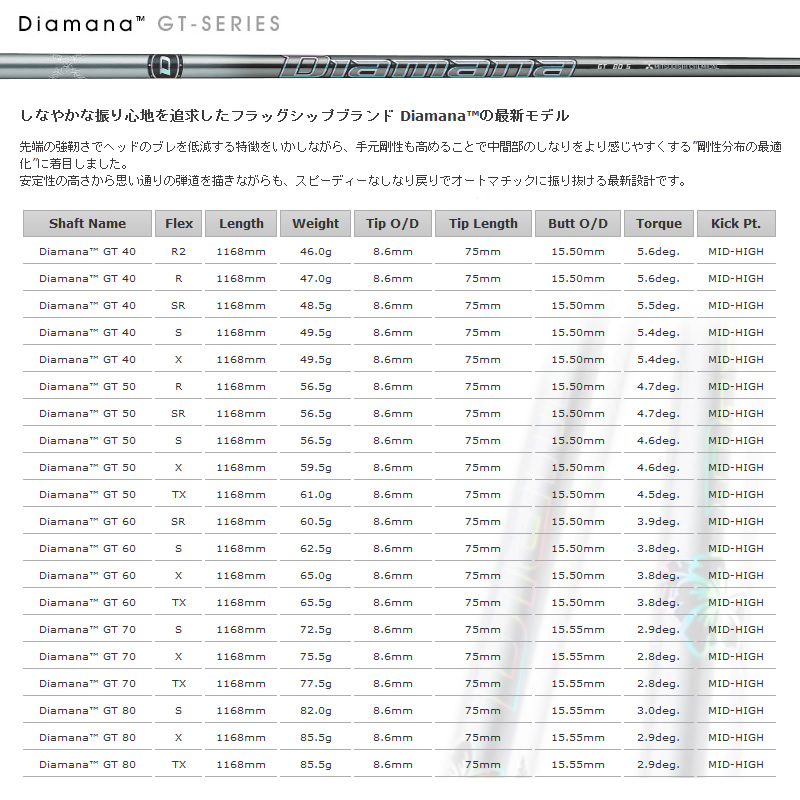Select the 65.5g weight value
The height and width of the screenshot is (800, 800).
click(x=316, y=603)
